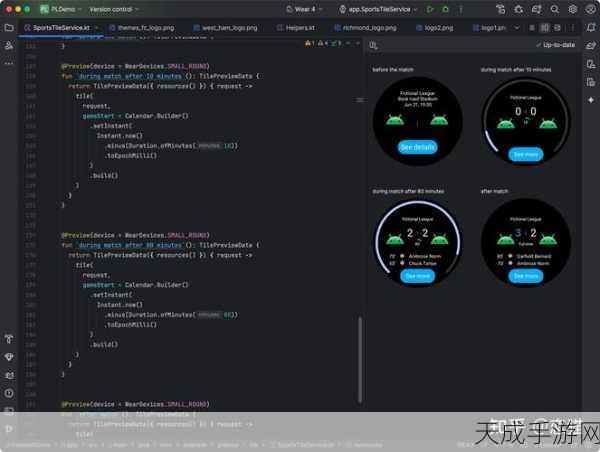The width and height of the screenshot is (600, 452).
Task: Open Search Everywhere magnifier icon
Action: [554, 9]
